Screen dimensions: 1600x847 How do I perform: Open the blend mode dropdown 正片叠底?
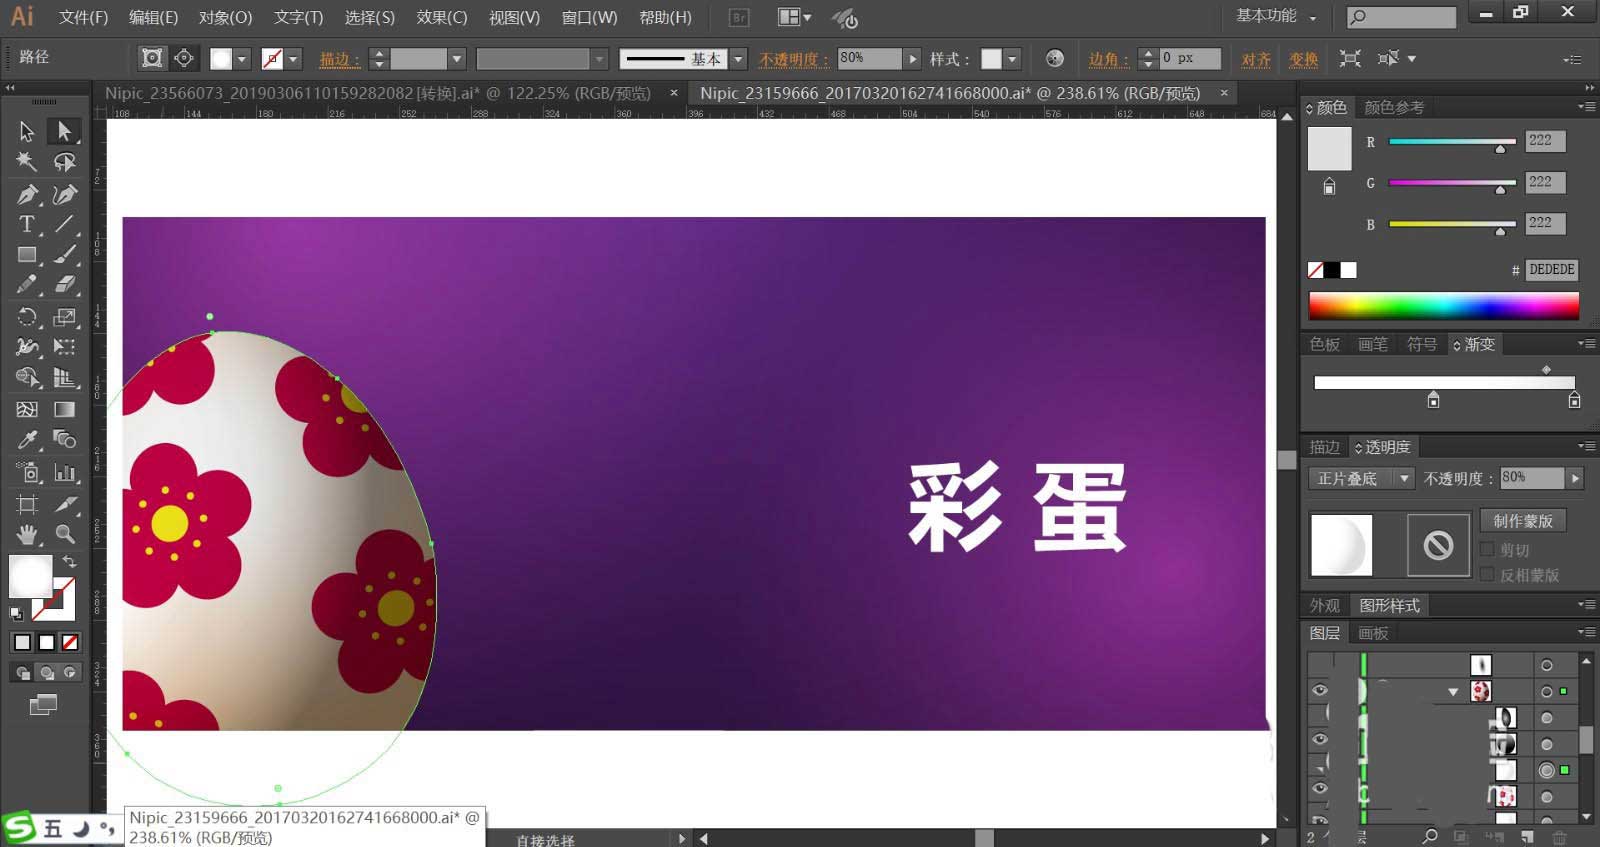coord(1361,478)
